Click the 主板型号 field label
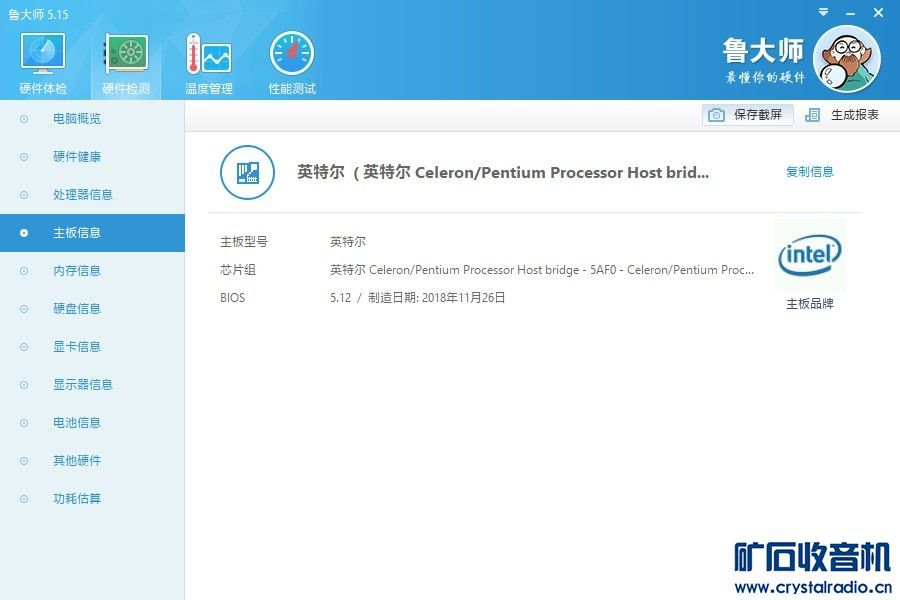 coord(244,242)
